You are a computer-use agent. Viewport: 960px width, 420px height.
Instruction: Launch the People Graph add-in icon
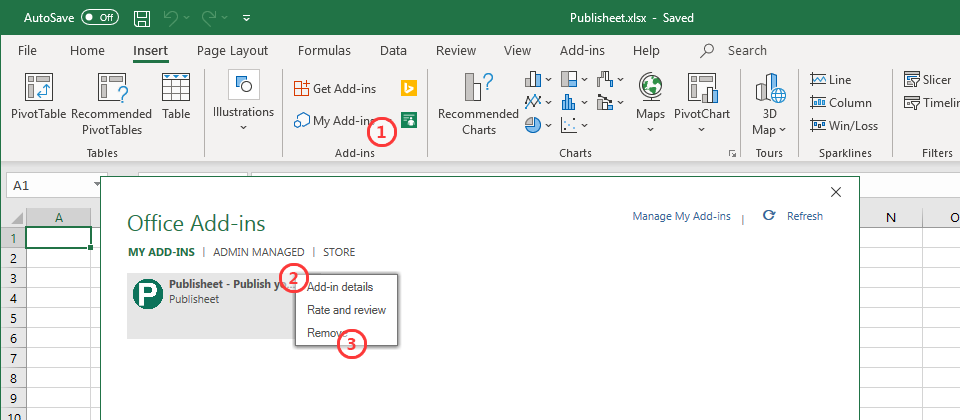coord(409,119)
